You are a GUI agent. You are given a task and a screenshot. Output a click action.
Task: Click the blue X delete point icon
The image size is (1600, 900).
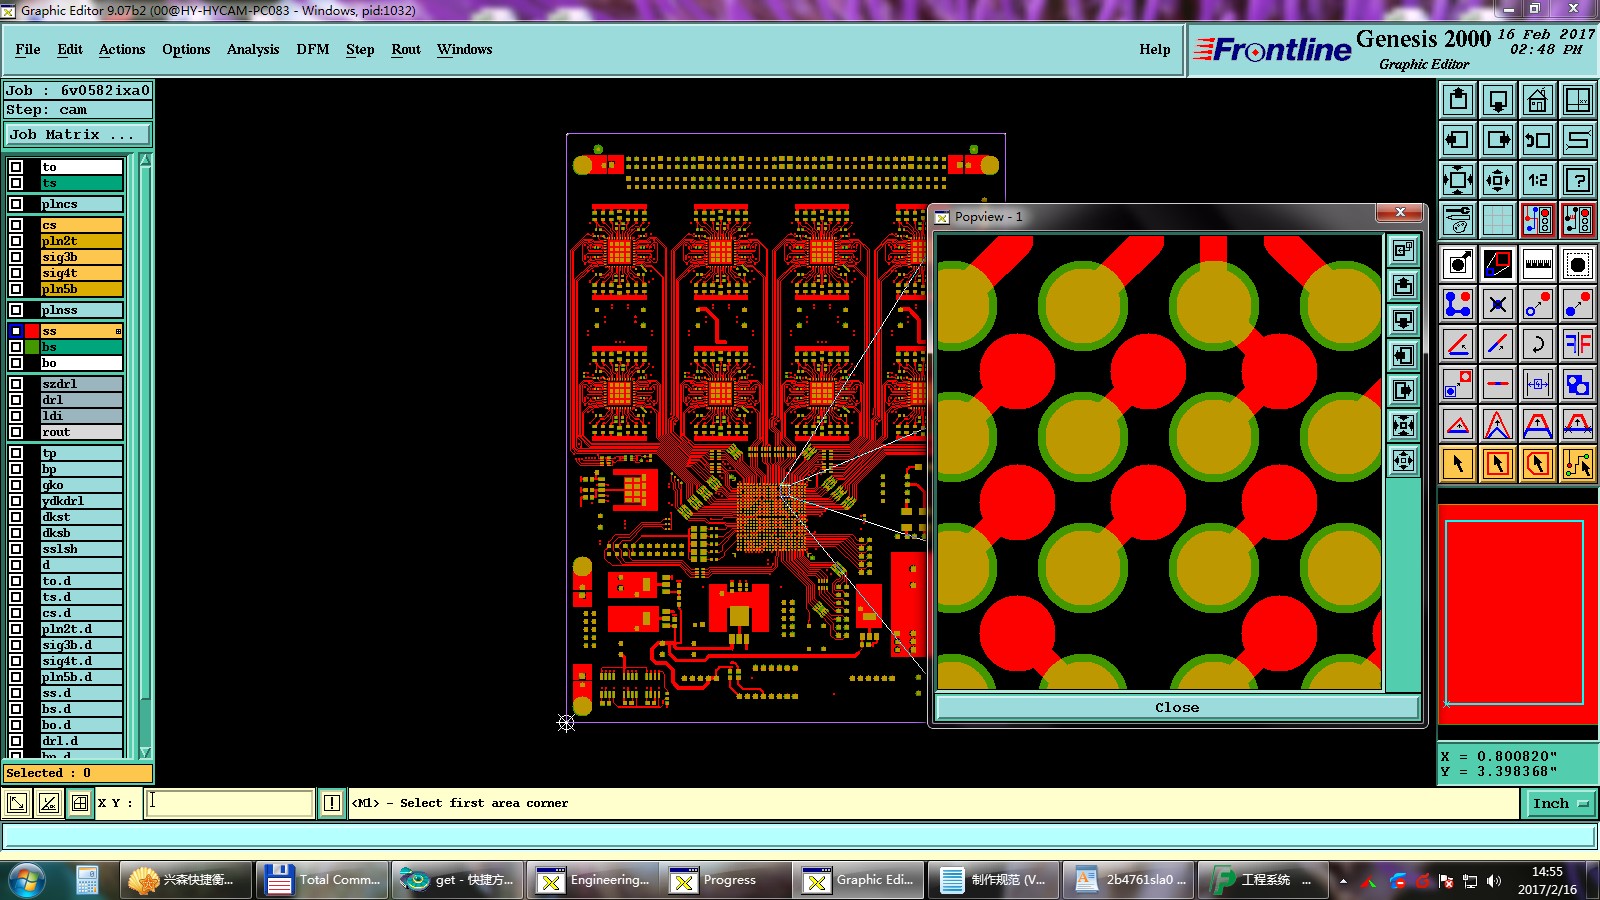point(1498,304)
